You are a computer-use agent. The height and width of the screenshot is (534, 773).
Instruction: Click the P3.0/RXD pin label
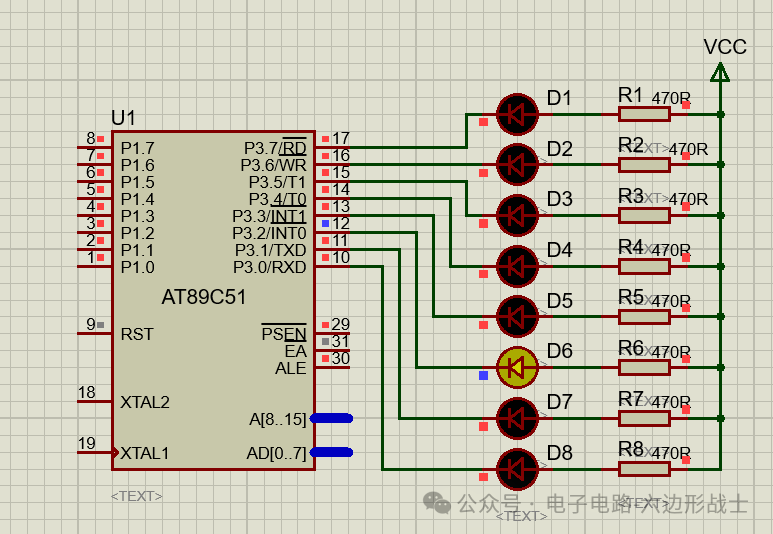coord(270,267)
